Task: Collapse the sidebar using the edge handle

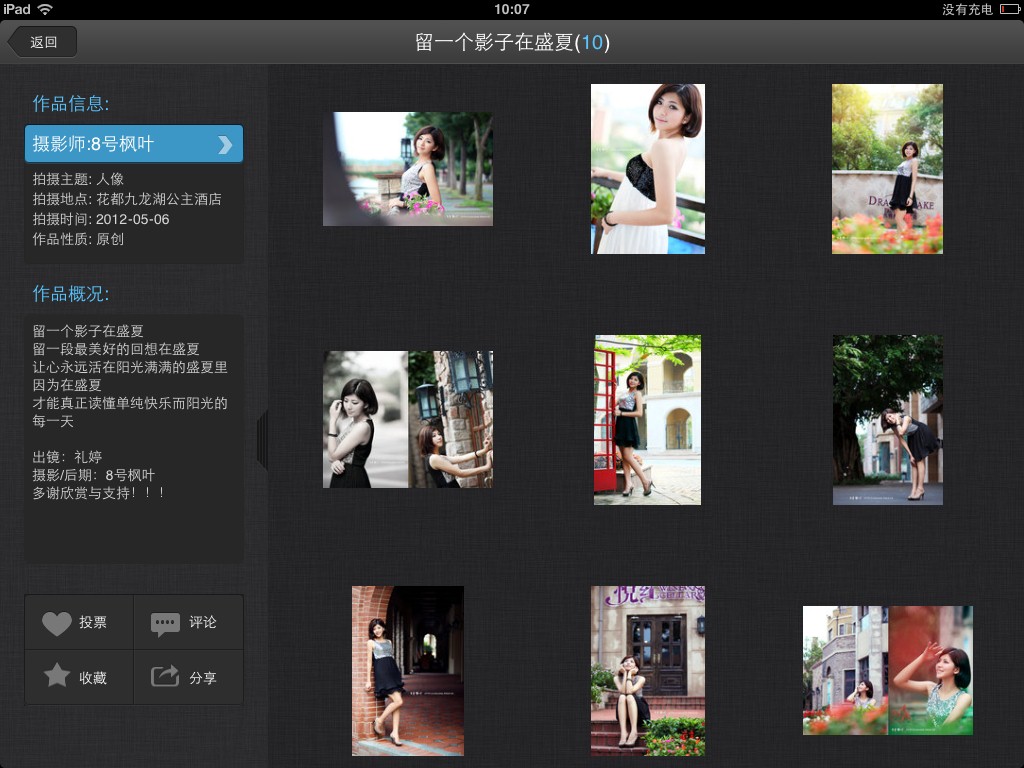Action: click(x=262, y=440)
